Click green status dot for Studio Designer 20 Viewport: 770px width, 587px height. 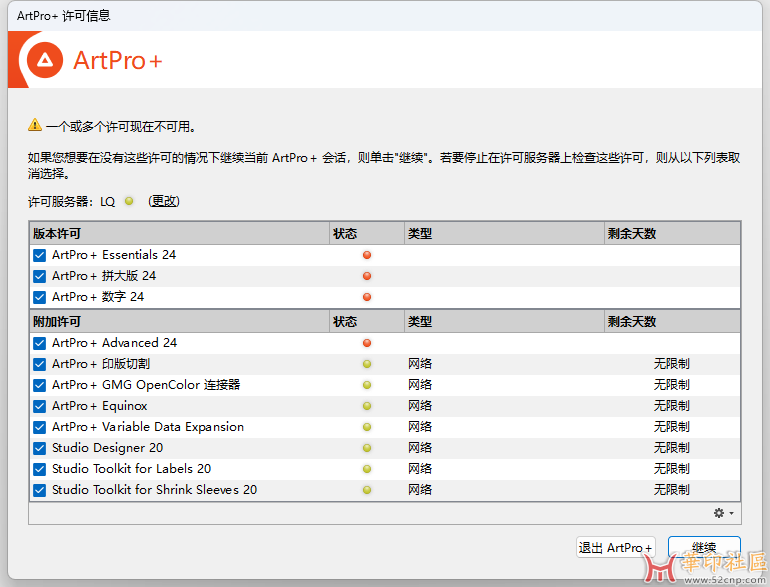pos(367,448)
